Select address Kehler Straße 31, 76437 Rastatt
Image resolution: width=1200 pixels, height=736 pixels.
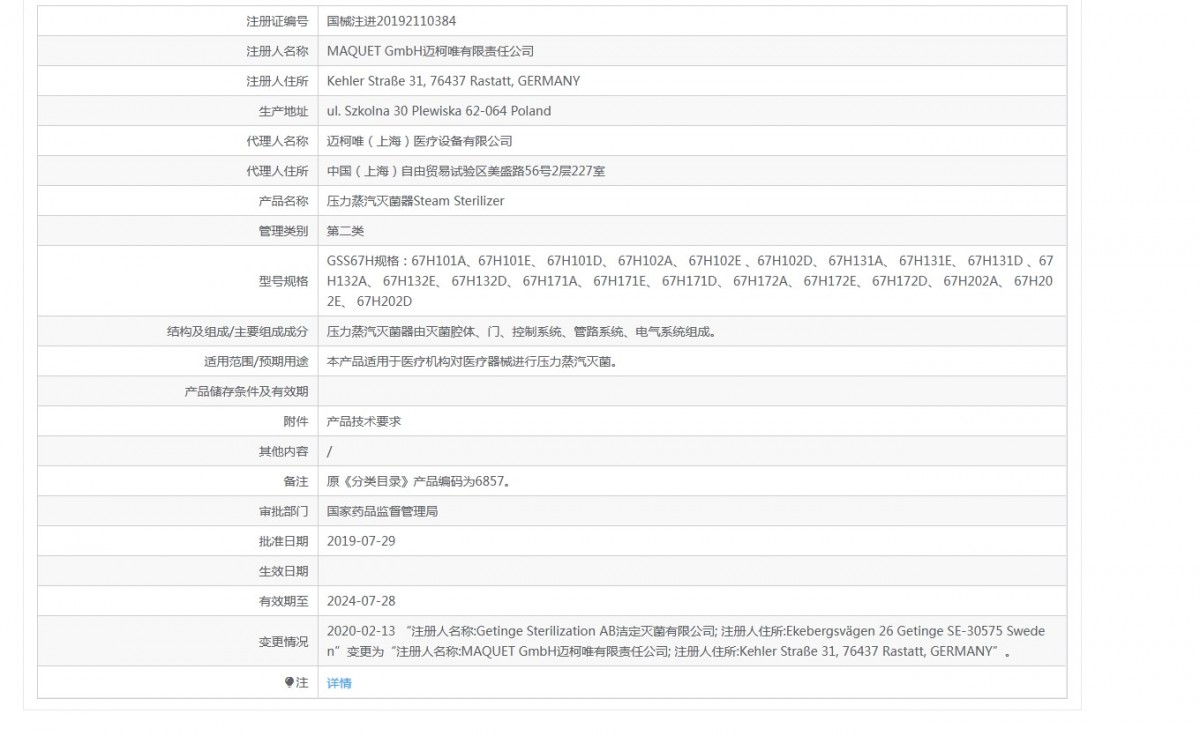420,81
